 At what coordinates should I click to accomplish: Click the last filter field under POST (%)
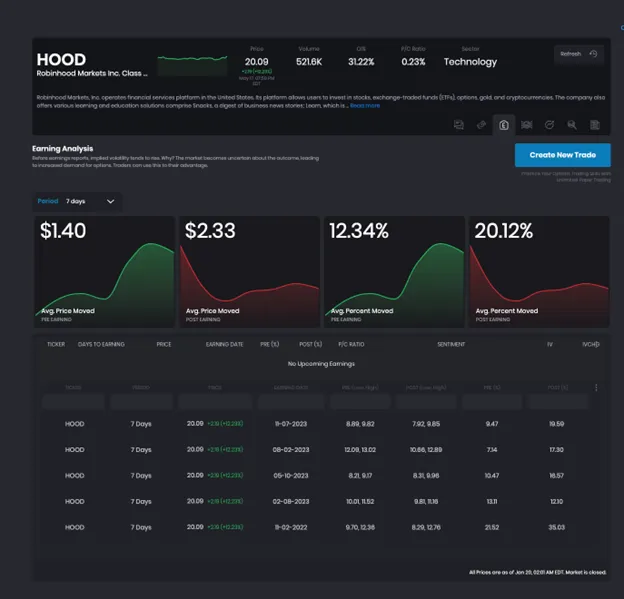[557, 402]
